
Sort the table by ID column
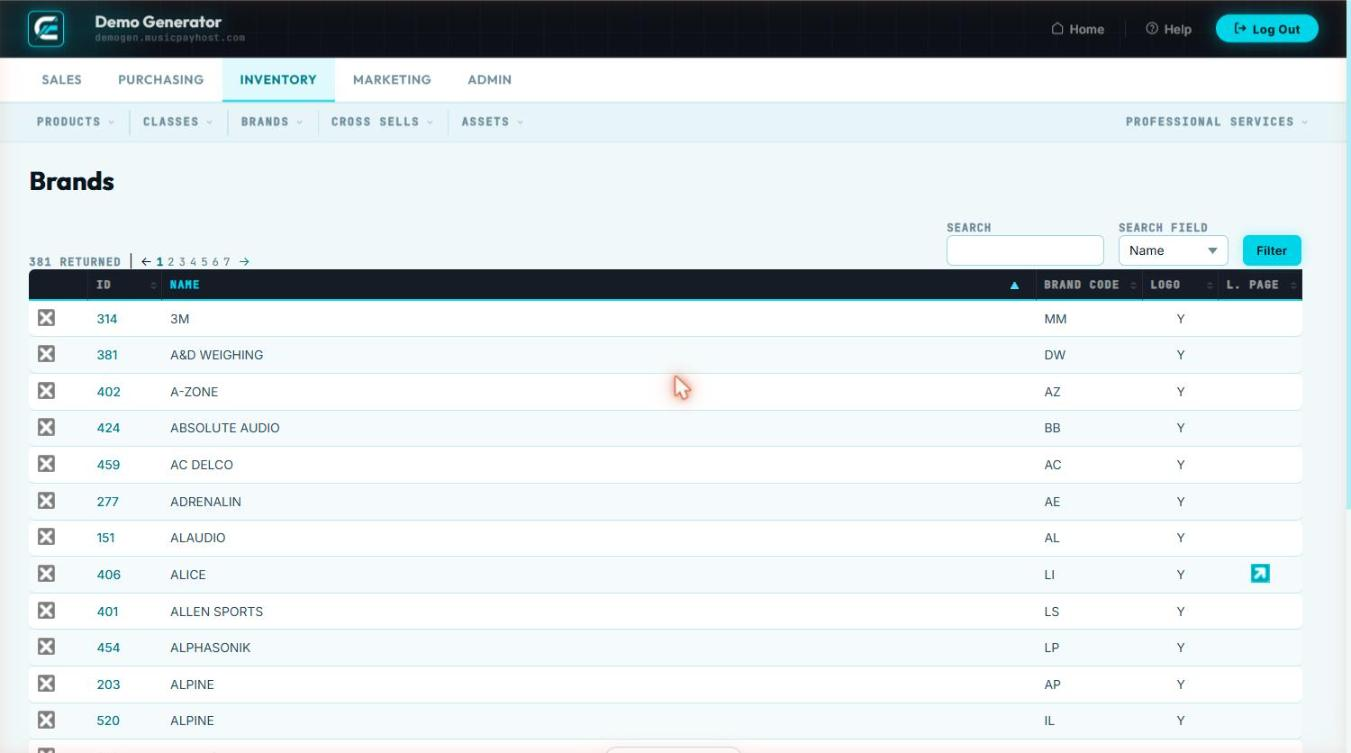[127, 285]
